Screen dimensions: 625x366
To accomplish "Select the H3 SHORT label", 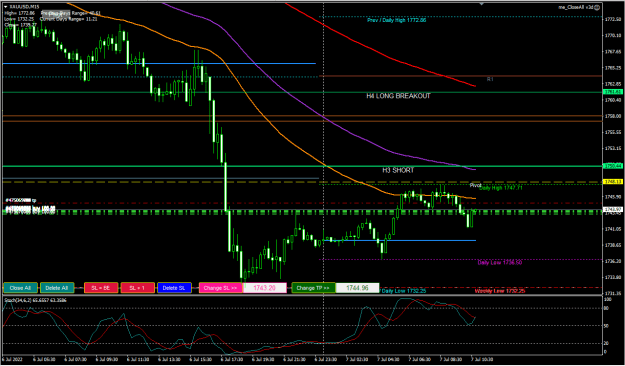I will tap(398, 170).
